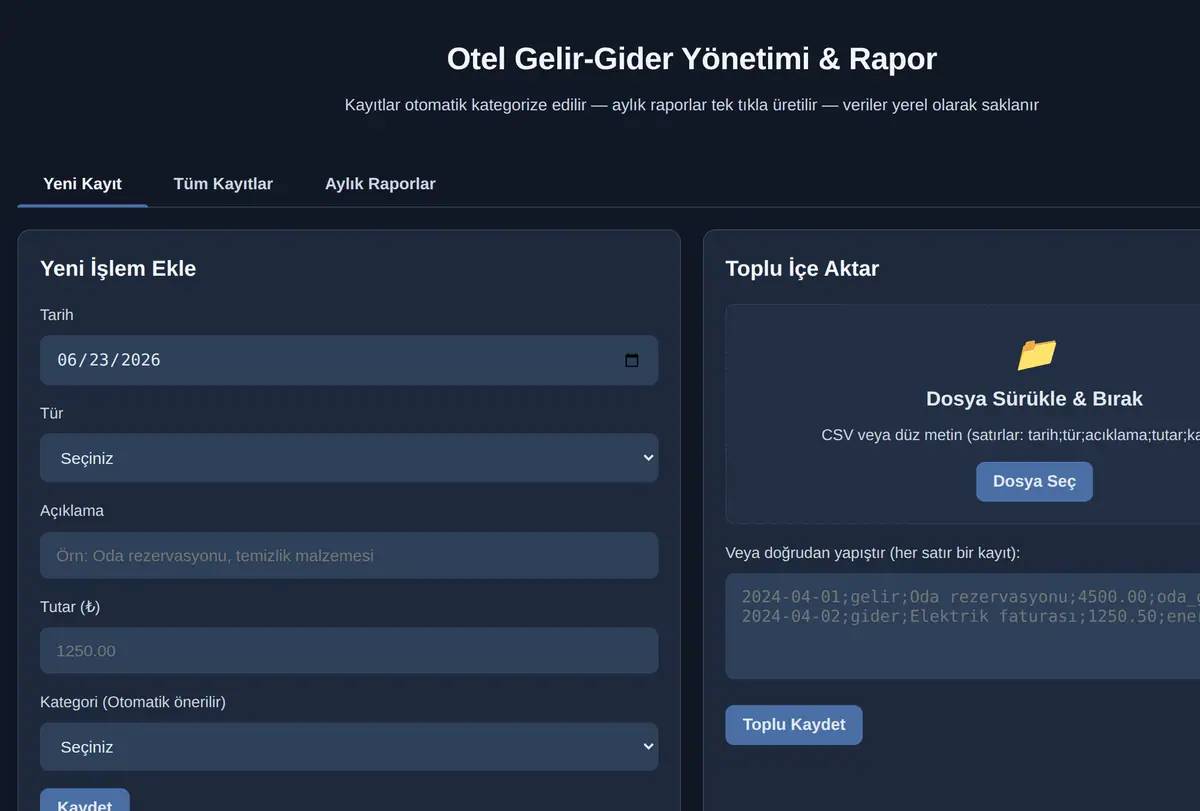Go to the Aylık Raporlar tab
The height and width of the screenshot is (811, 1200).
pyautogui.click(x=380, y=184)
